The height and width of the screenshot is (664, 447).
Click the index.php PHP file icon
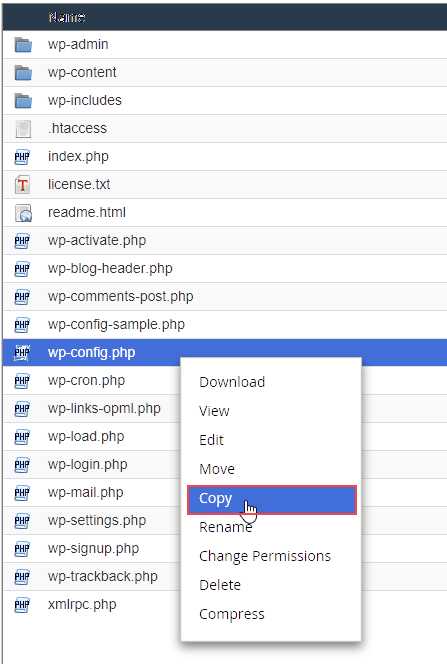pos(22,157)
